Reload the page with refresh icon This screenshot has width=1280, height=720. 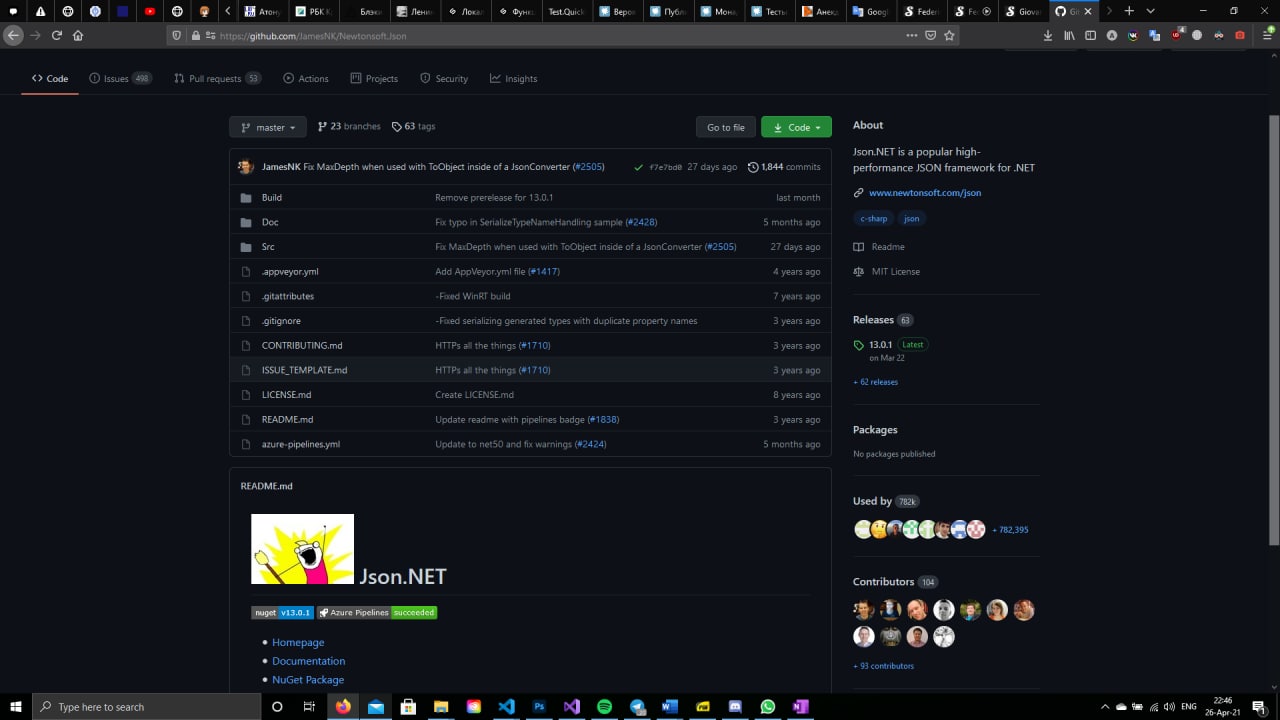[56, 35]
